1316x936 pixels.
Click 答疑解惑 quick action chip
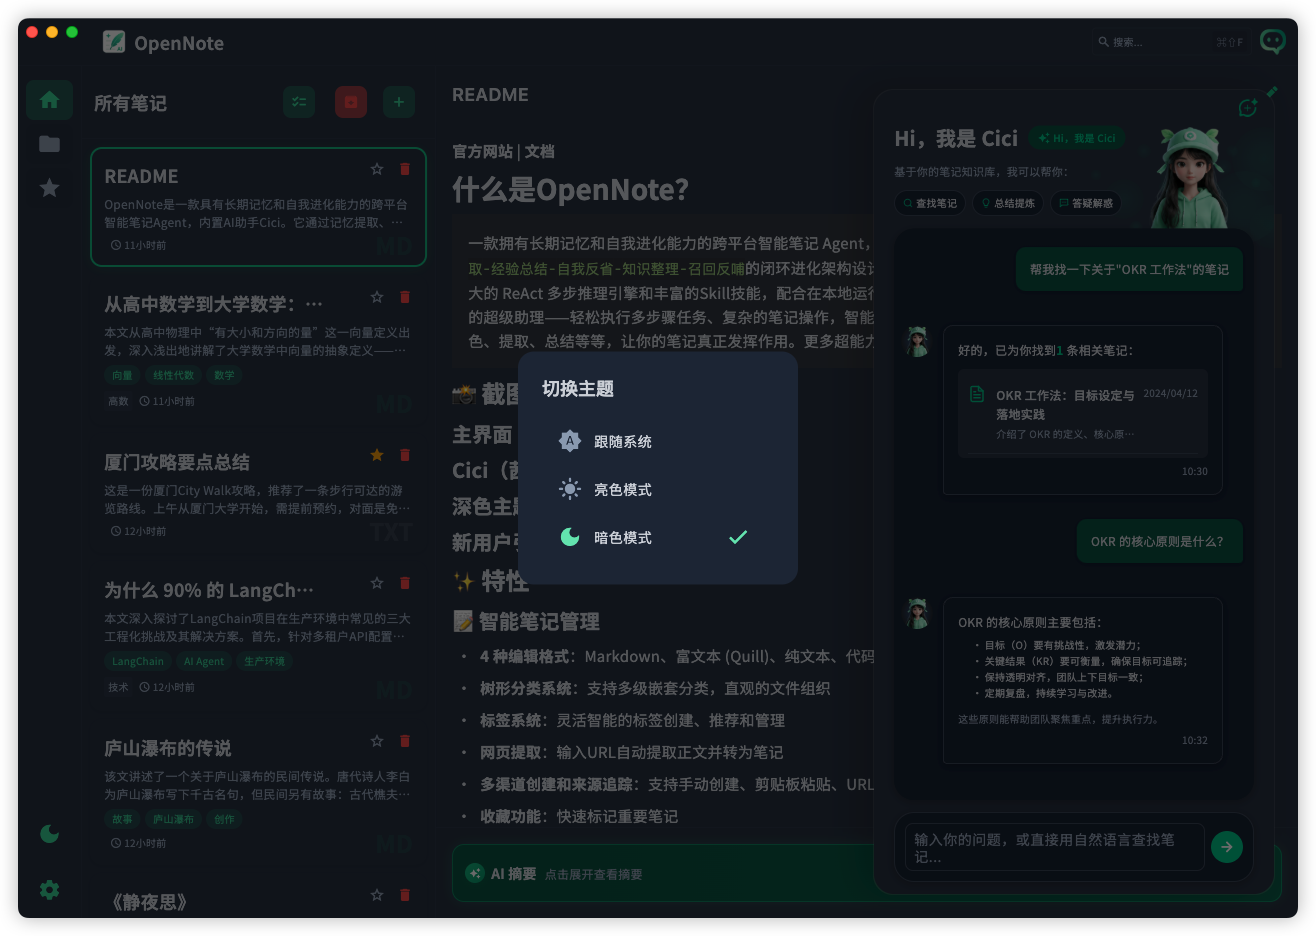(1086, 203)
